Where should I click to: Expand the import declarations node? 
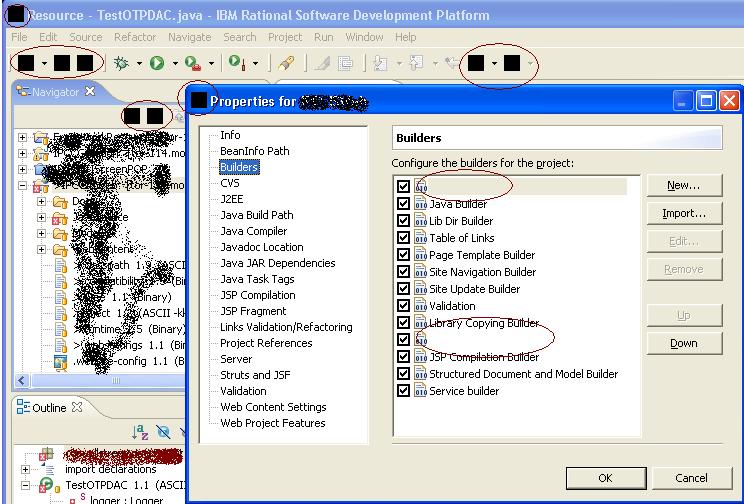point(25,469)
